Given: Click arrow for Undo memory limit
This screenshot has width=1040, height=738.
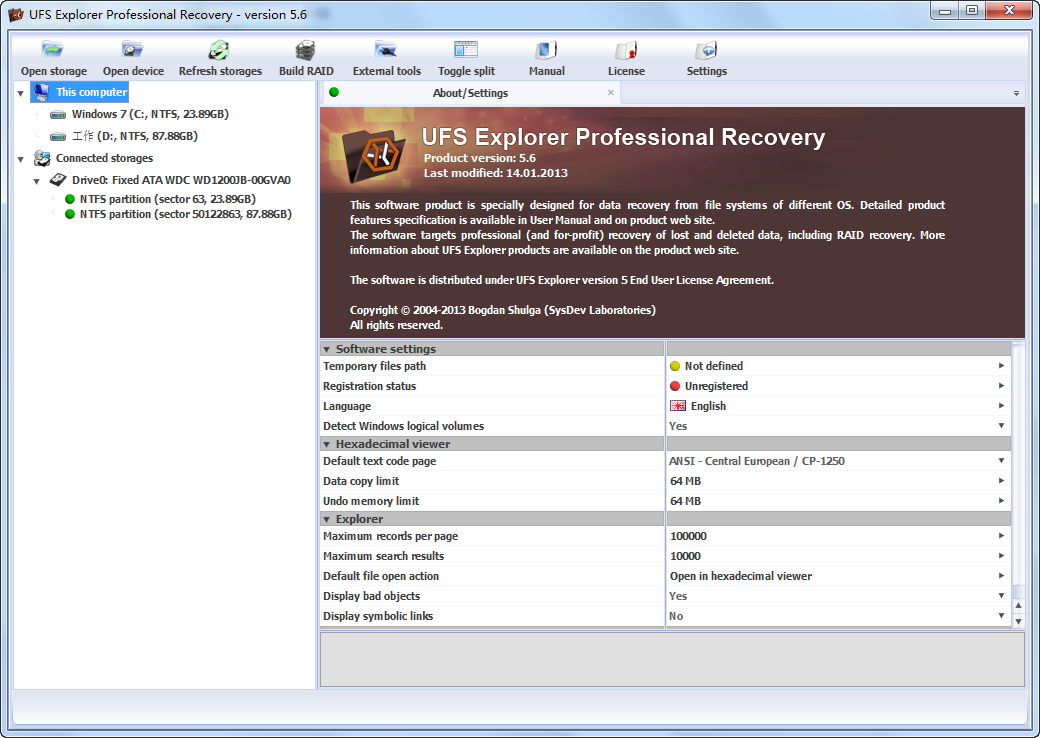Looking at the screenshot, I should coord(1002,501).
